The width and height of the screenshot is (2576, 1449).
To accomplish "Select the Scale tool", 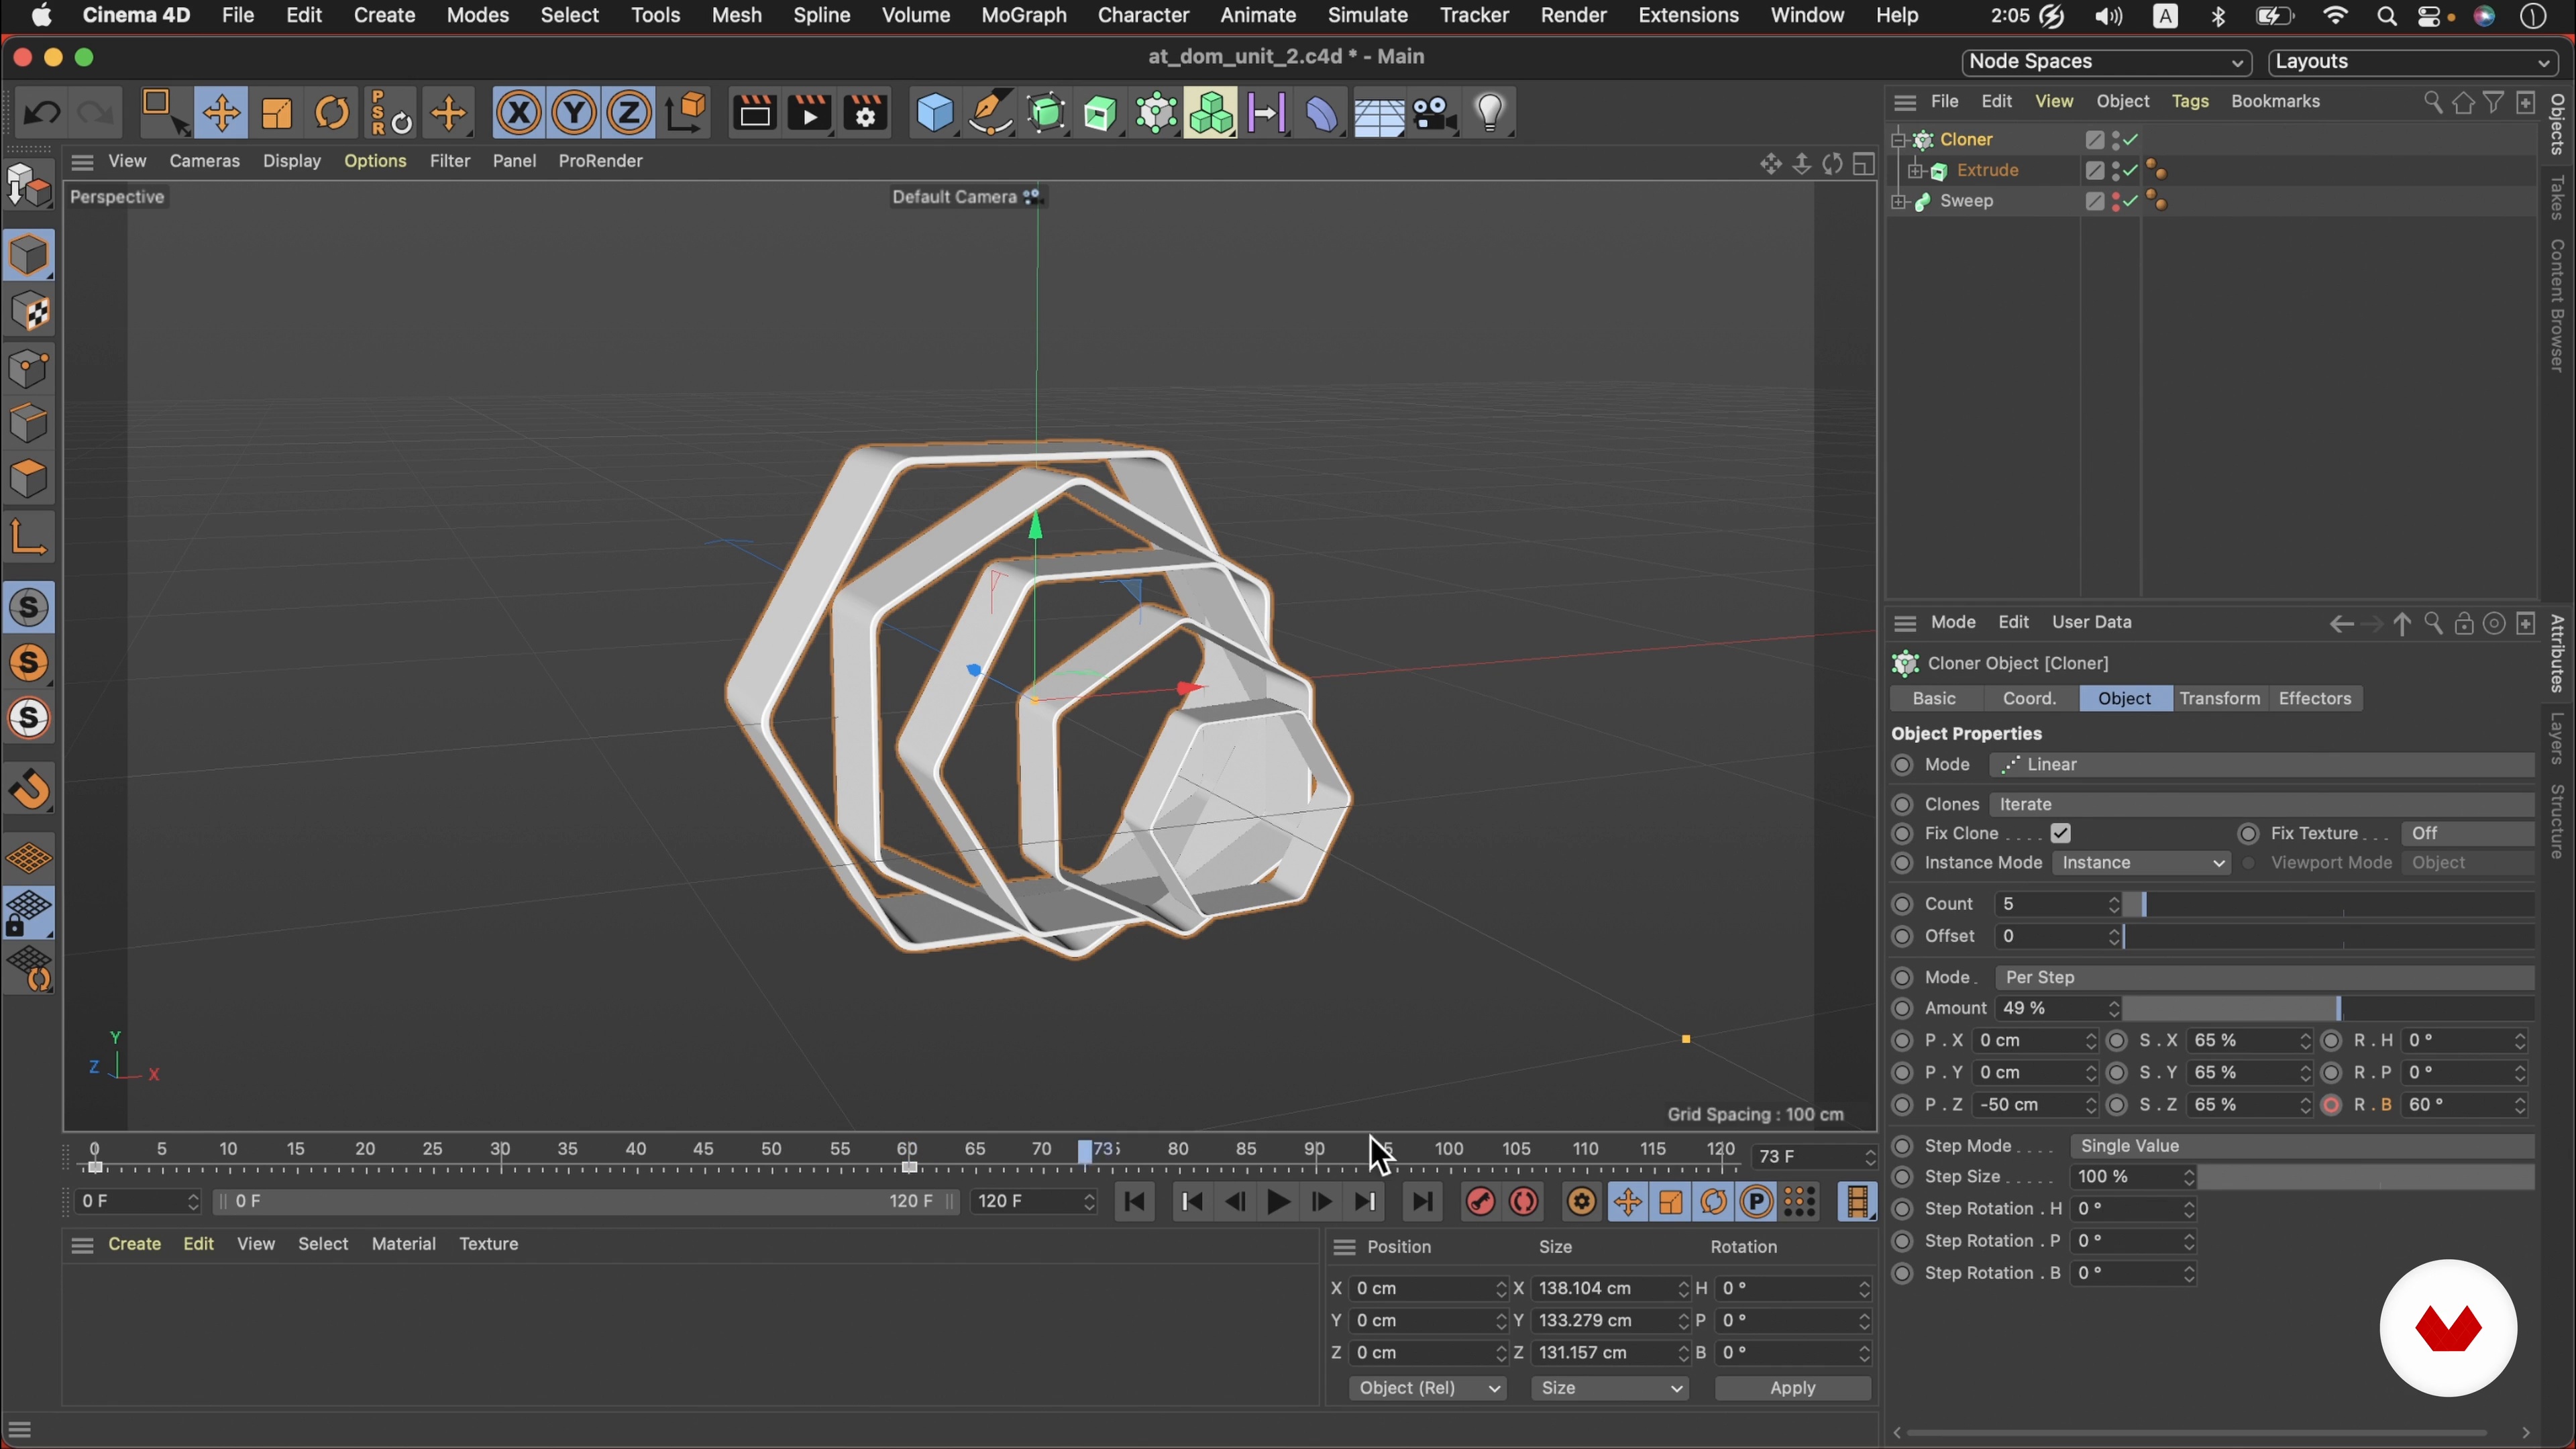I will tap(277, 114).
